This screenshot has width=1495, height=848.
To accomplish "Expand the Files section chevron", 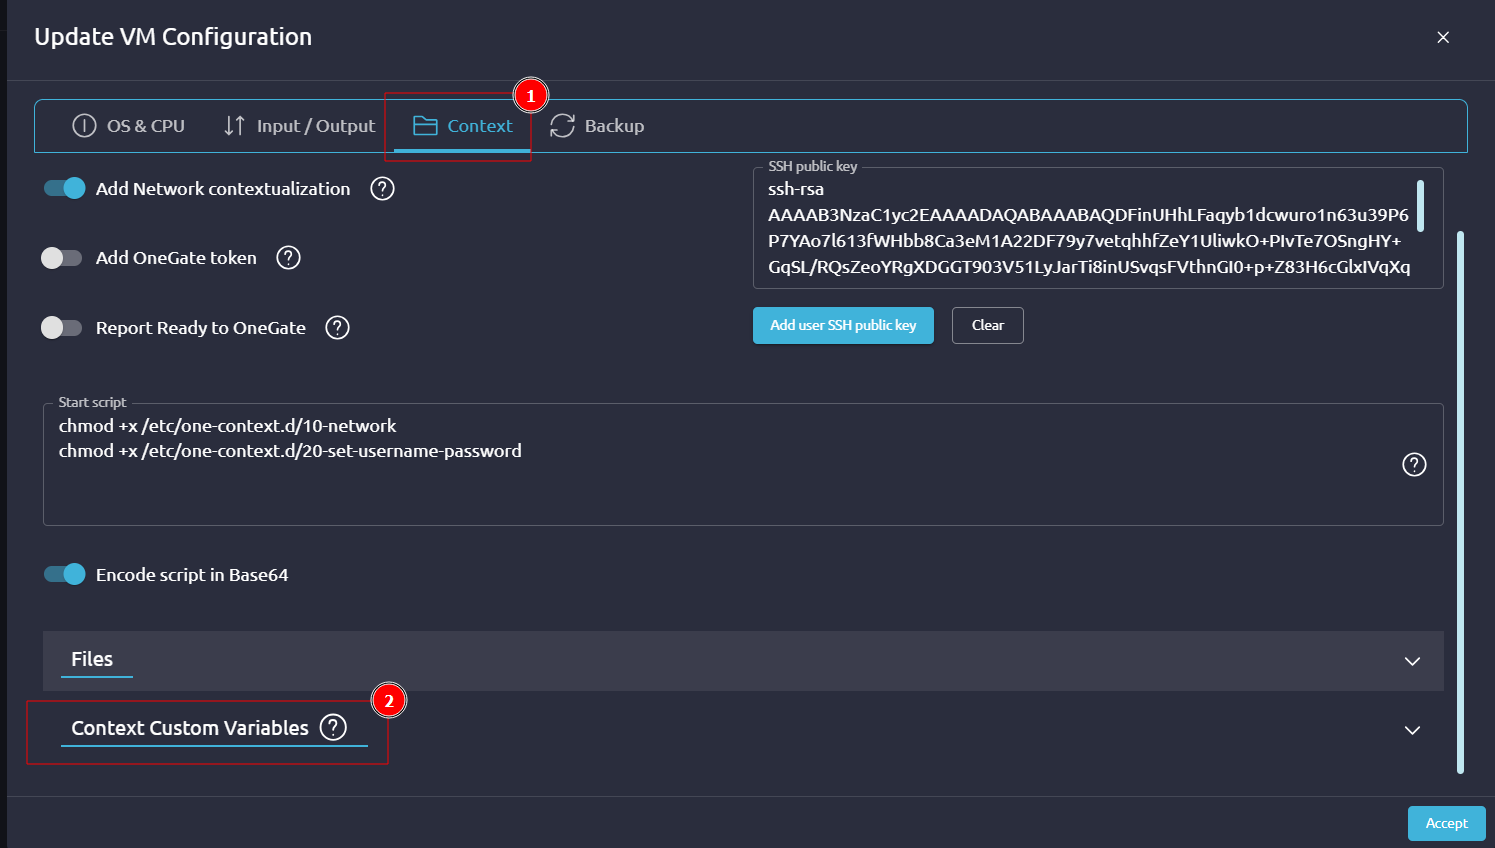I will [x=1412, y=661].
